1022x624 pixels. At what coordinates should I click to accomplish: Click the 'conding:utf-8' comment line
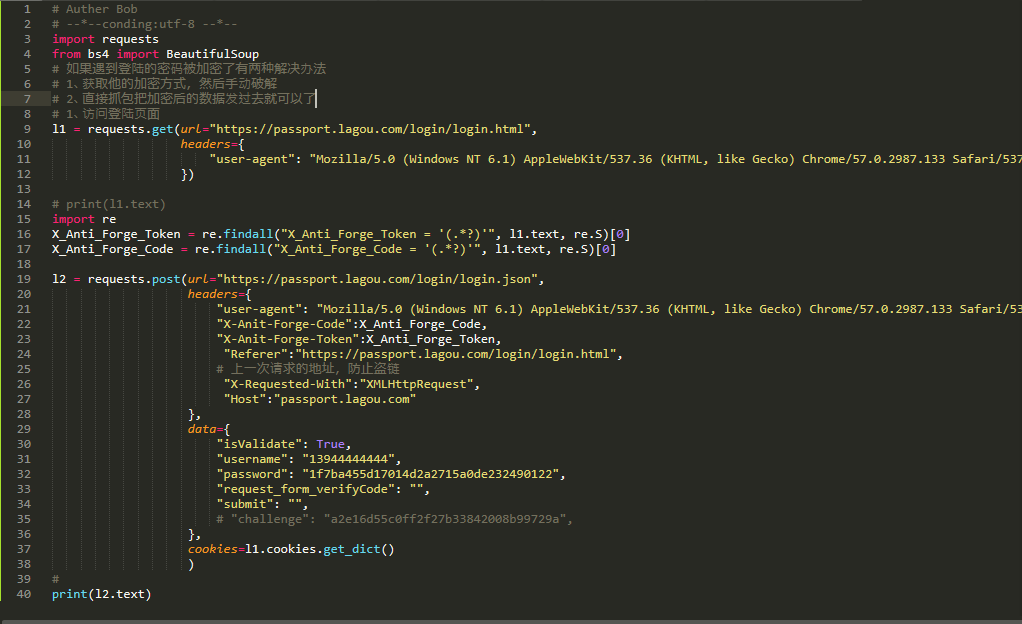coord(145,24)
